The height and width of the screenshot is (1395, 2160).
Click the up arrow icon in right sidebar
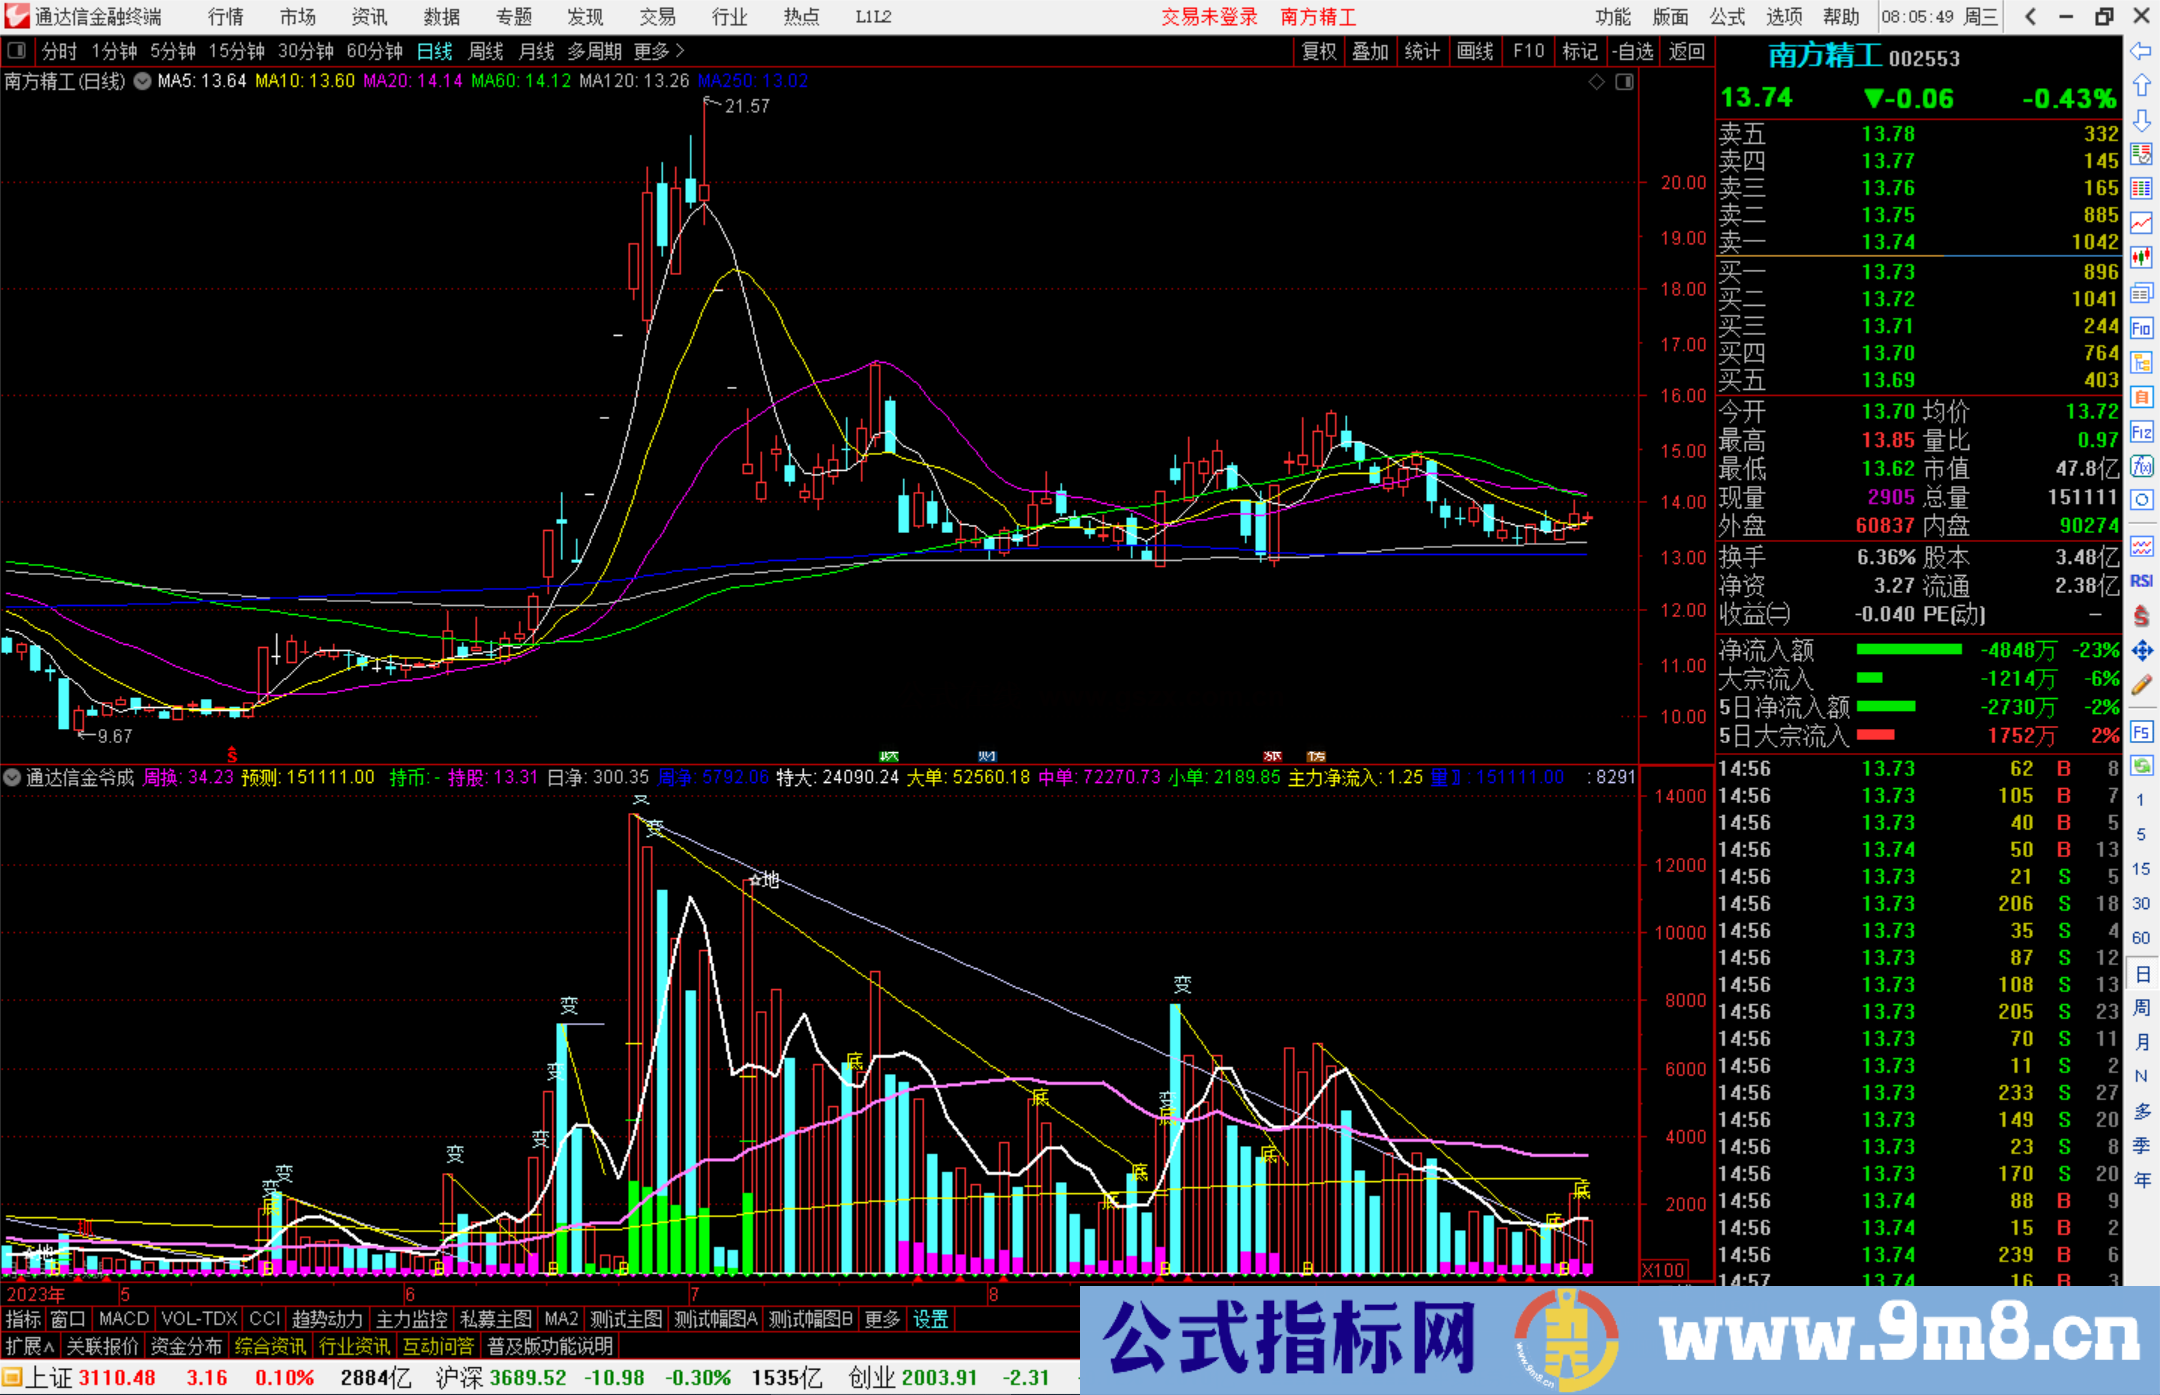click(x=2141, y=86)
